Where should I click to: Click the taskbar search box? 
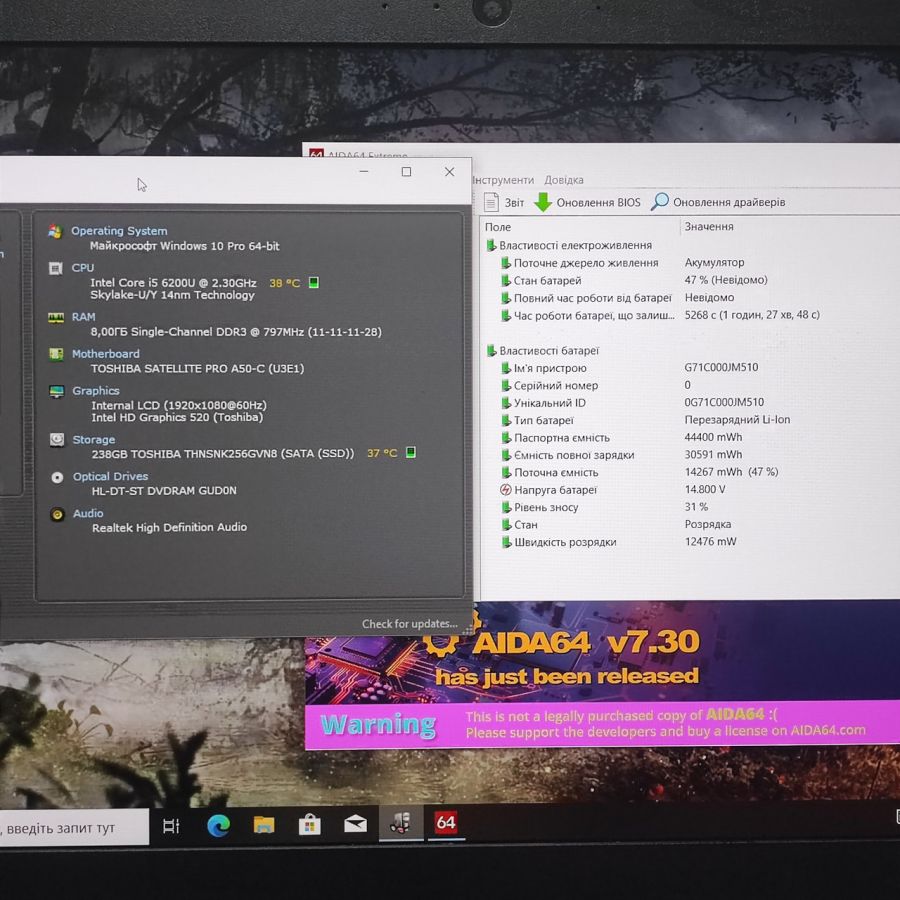pos(73,828)
